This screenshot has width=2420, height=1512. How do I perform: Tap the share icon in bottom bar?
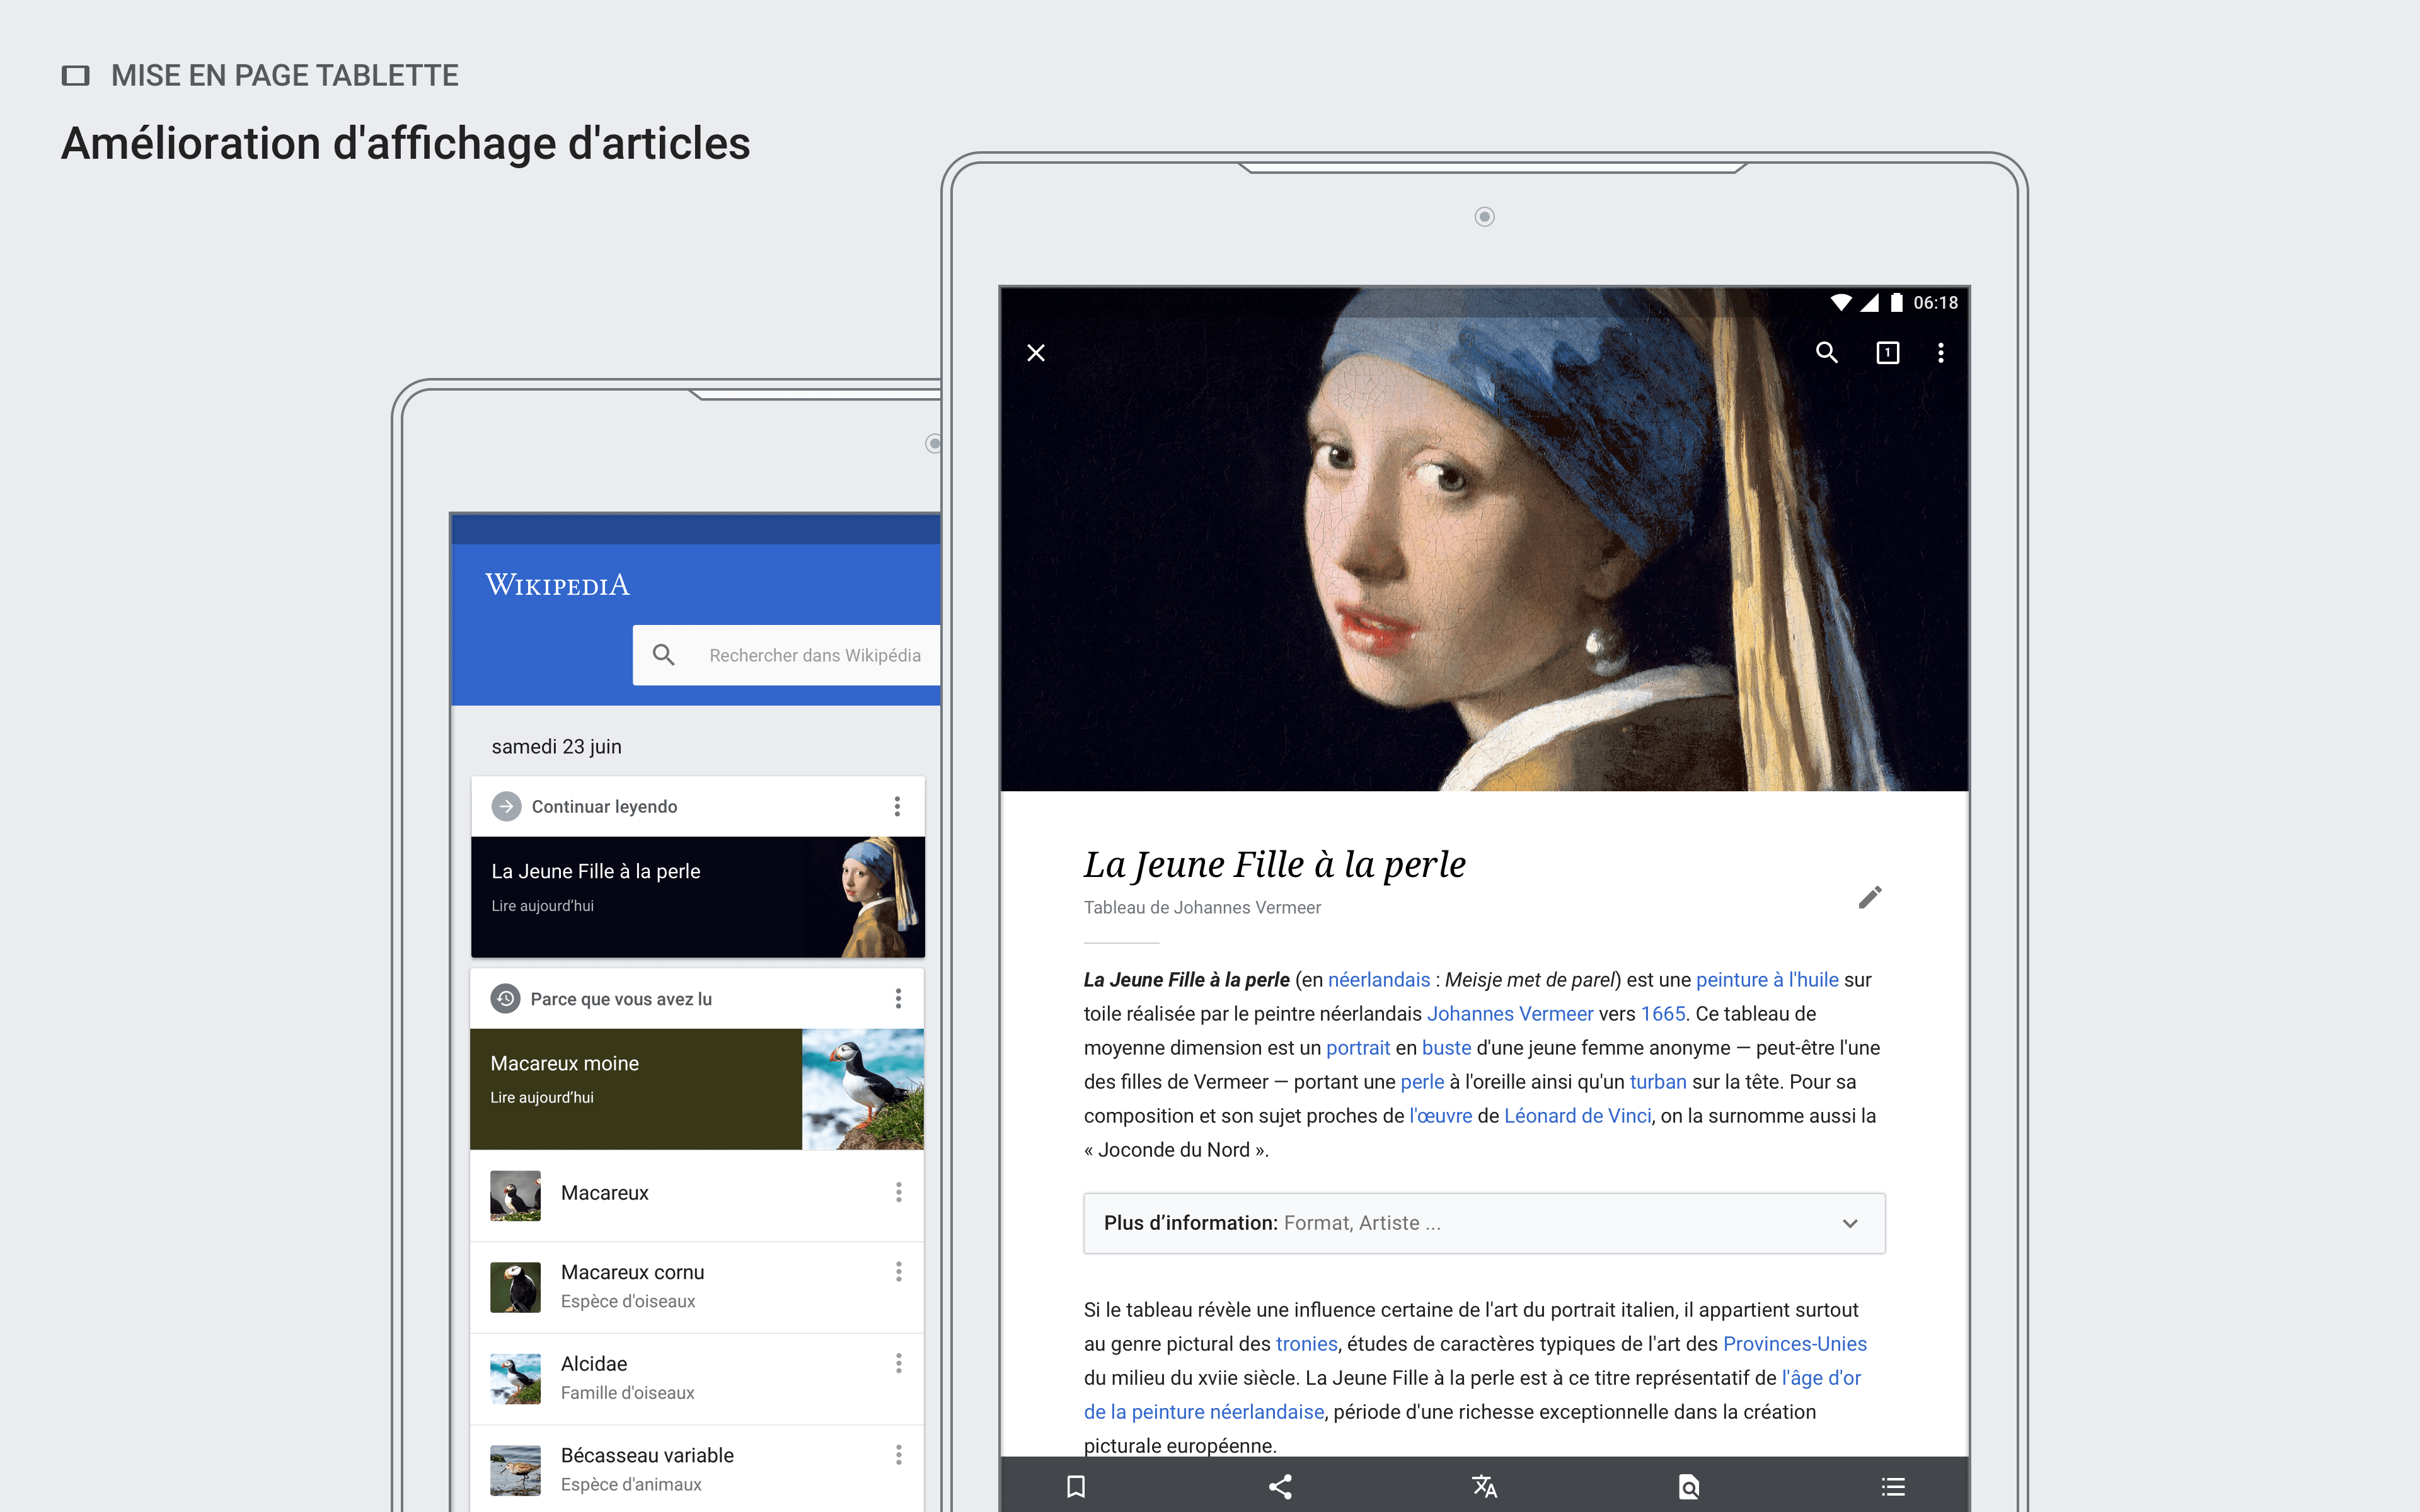tap(1280, 1486)
